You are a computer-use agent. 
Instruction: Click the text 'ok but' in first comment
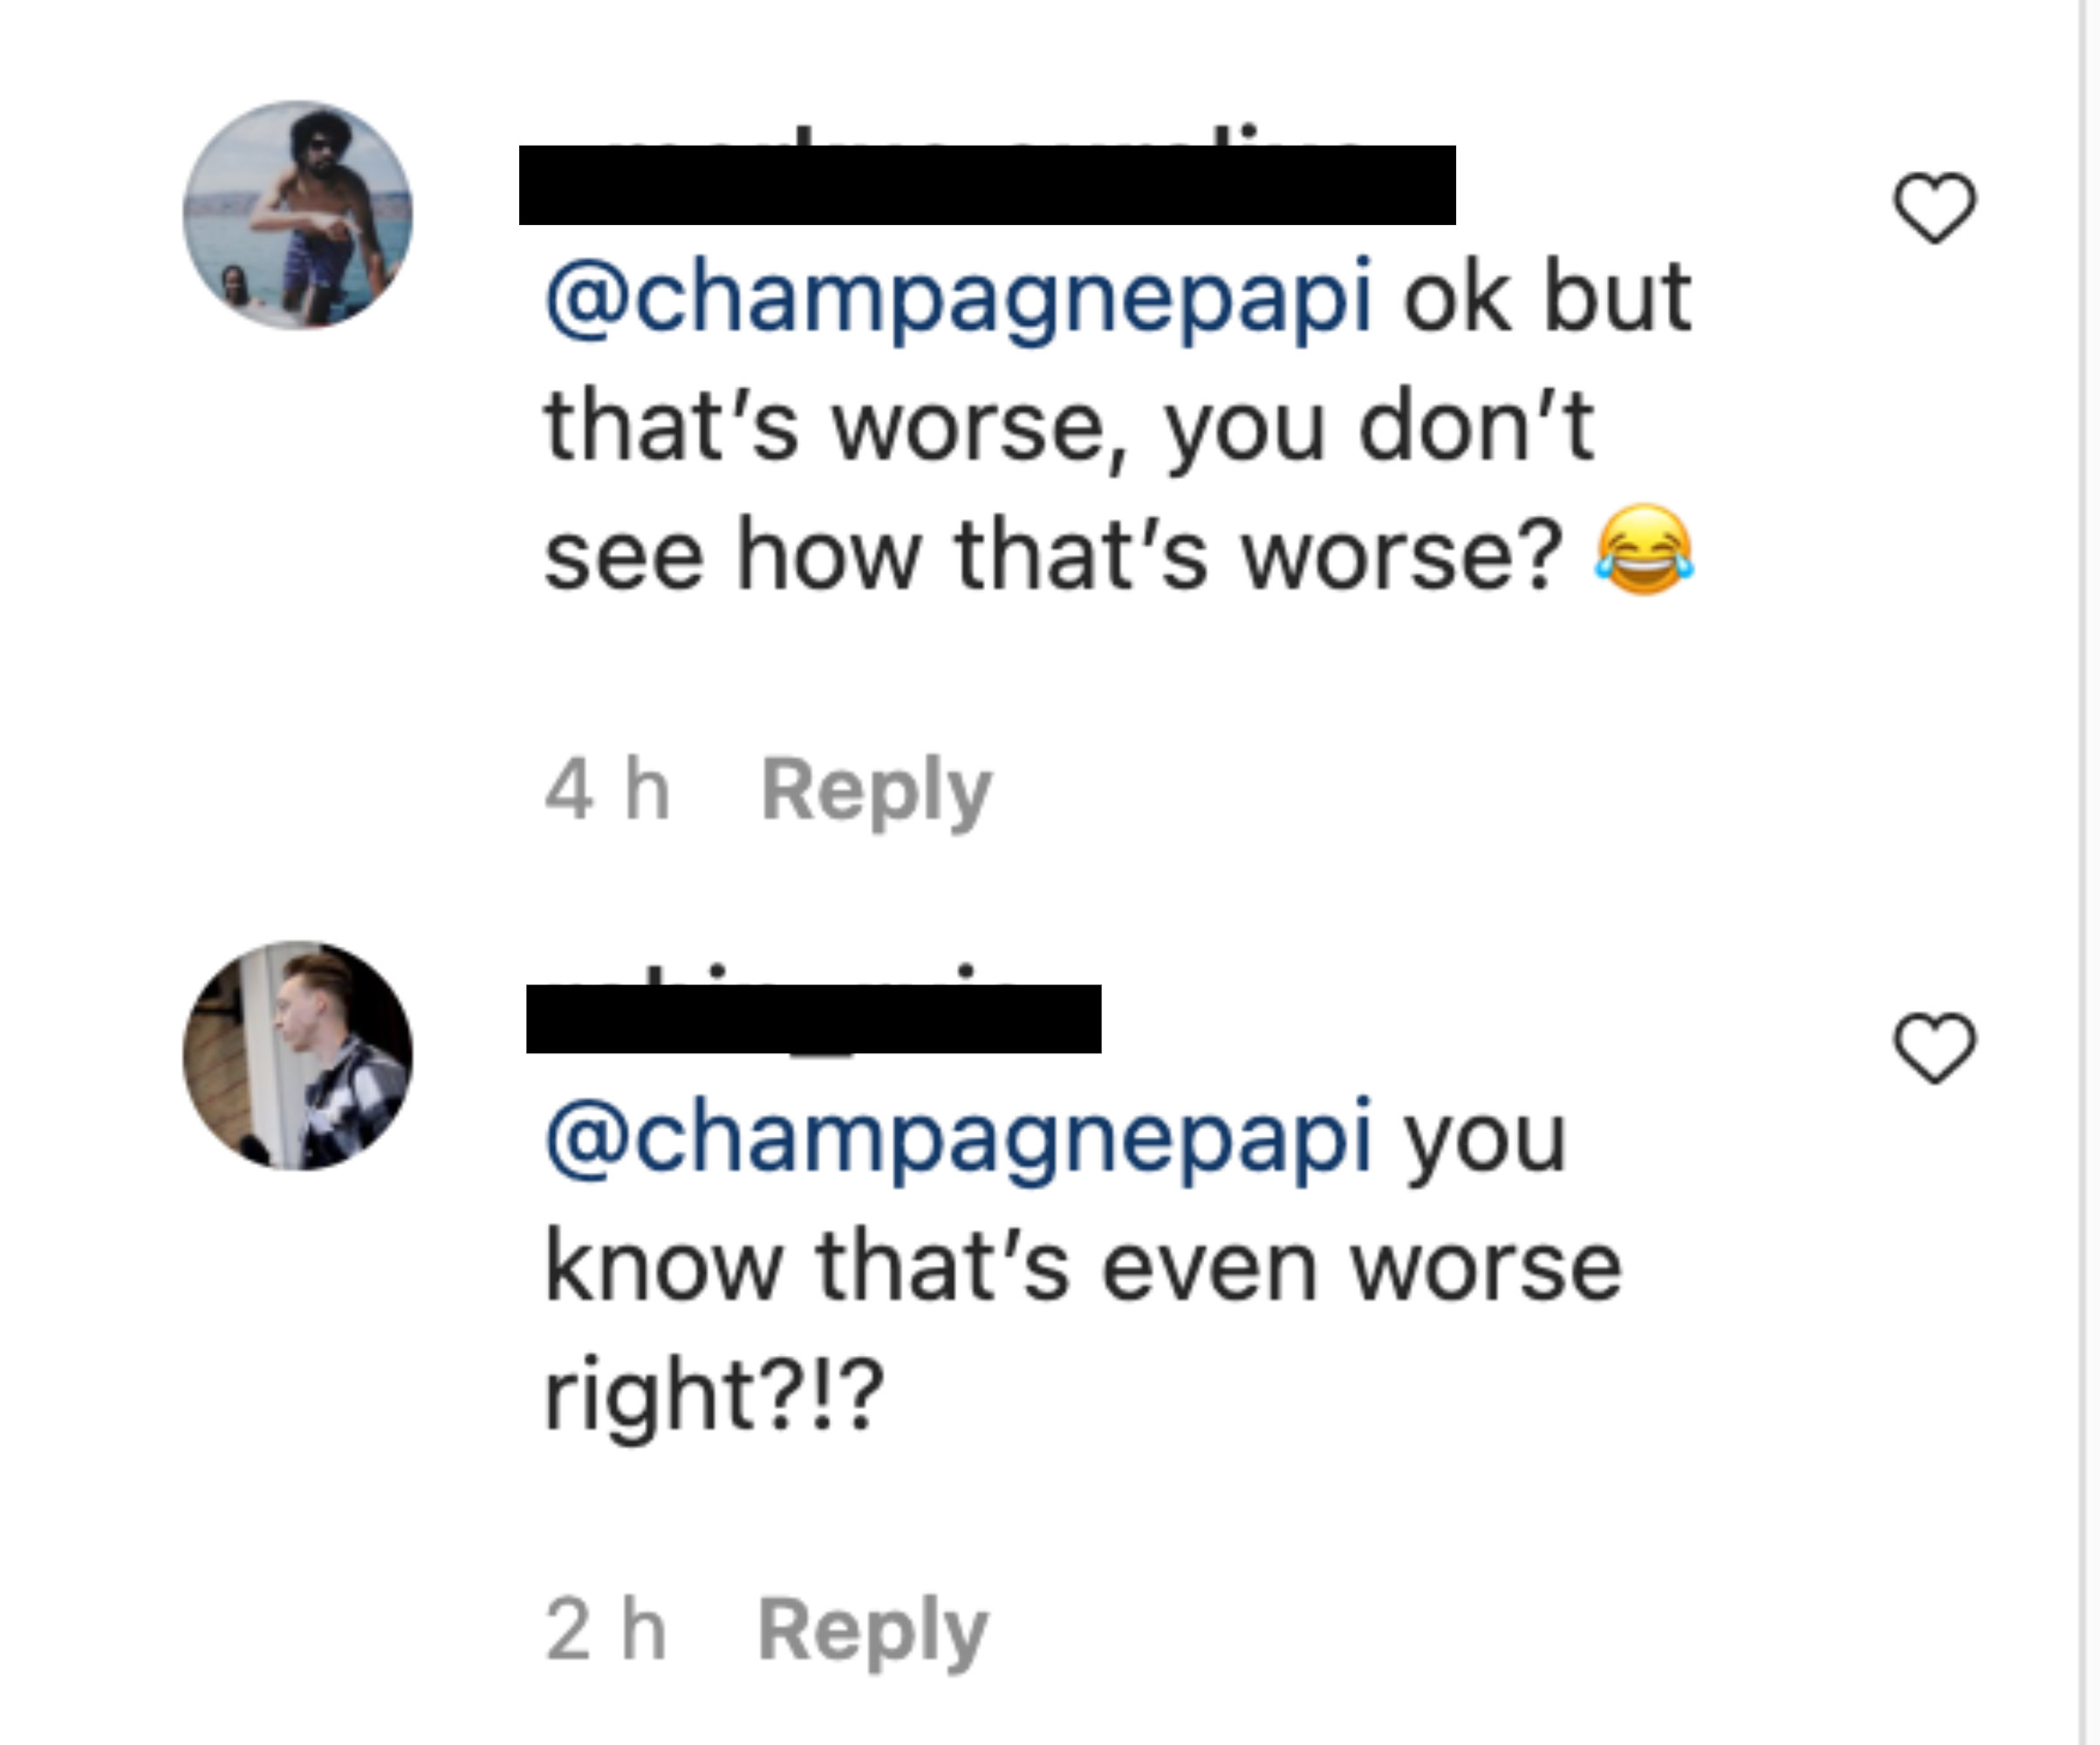(1547, 297)
